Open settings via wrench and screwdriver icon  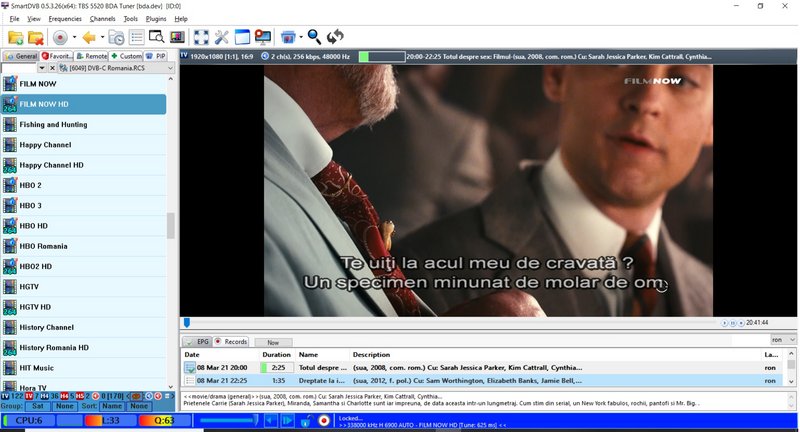click(x=221, y=37)
